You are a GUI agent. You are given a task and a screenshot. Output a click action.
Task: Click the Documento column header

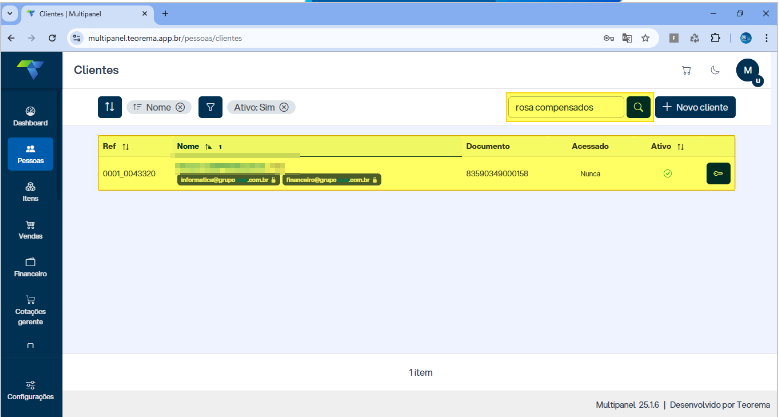[x=488, y=146]
